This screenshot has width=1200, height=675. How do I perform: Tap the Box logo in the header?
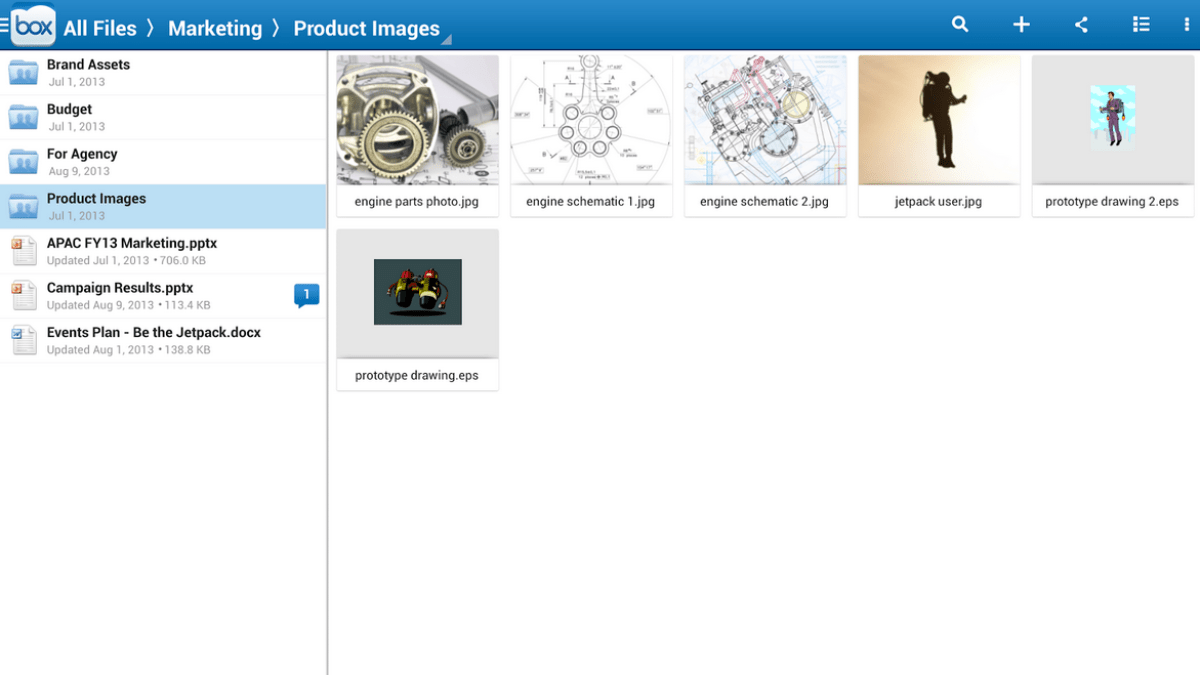click(34, 25)
